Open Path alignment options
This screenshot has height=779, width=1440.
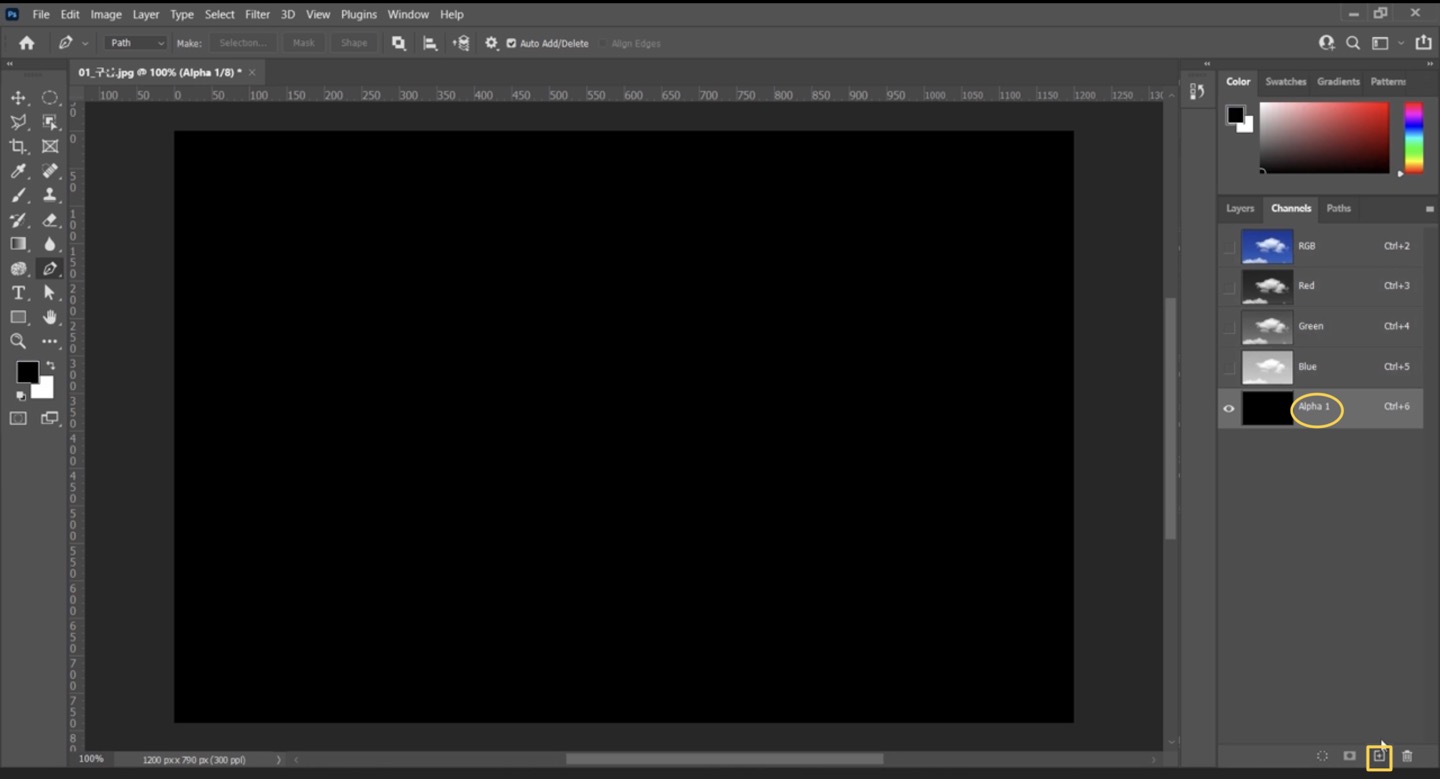(430, 43)
